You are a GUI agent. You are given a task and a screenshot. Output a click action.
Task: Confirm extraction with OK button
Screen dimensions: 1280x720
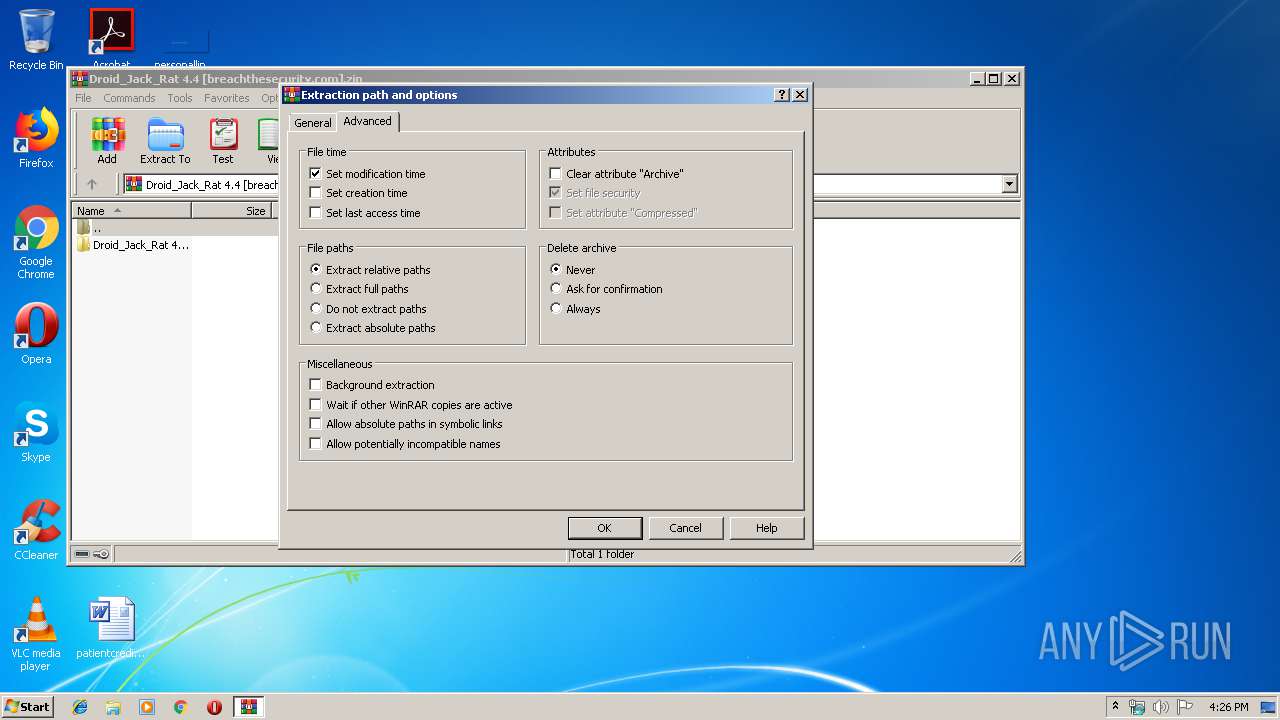[x=604, y=528]
